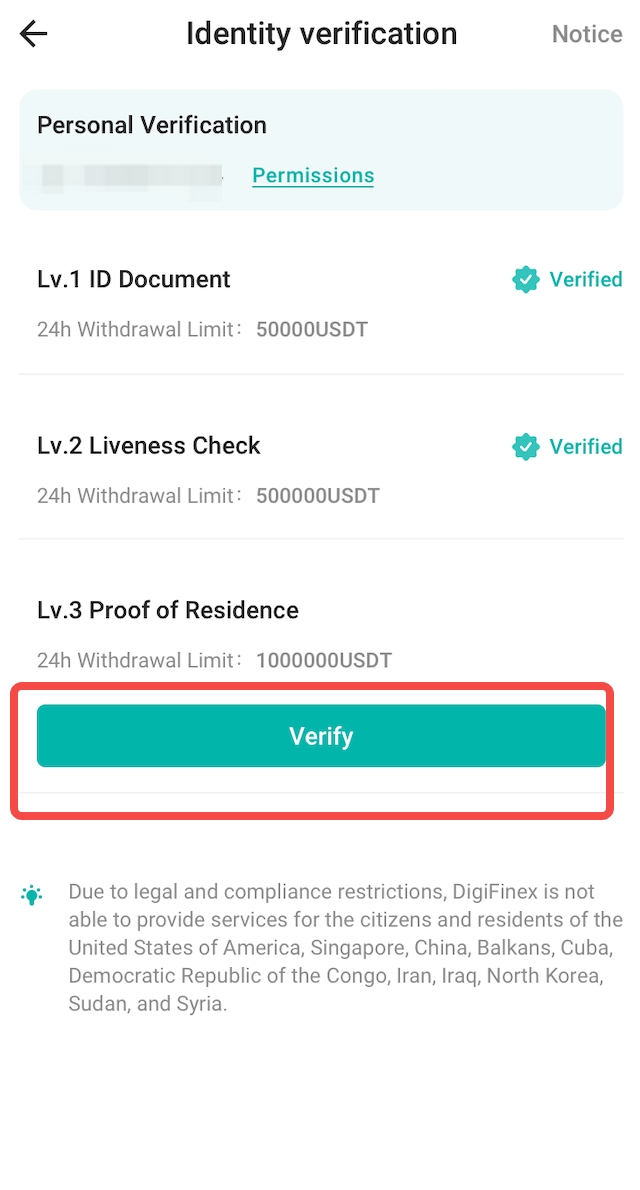This screenshot has height=1190, width=640.
Task: Tap the 50000USDT withdrawal limit value
Action: click(x=312, y=329)
